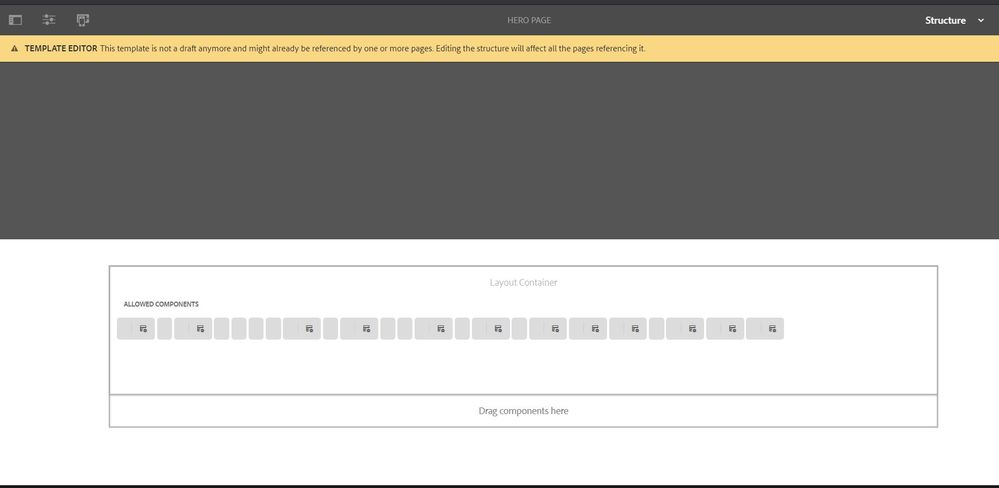Click third policy icon under Allowed Components

pyautogui.click(x=309, y=329)
